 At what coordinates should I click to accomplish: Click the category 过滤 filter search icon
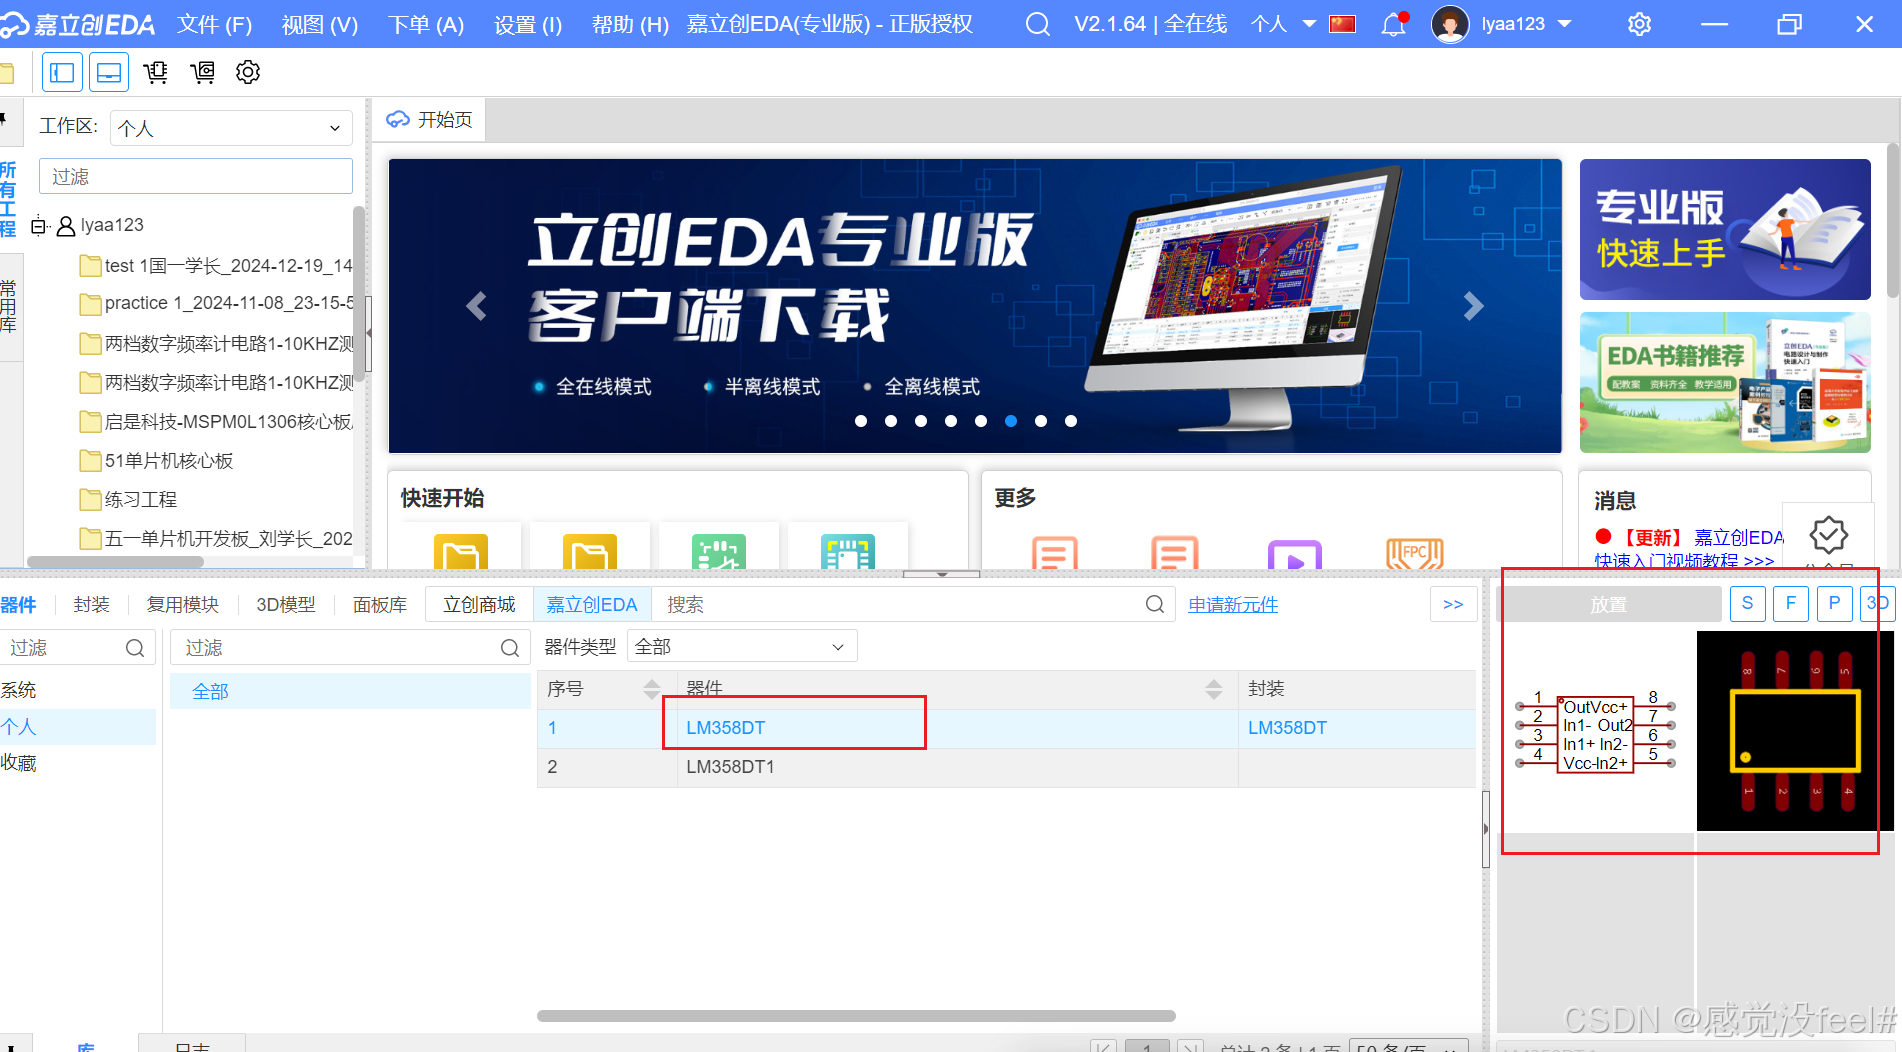tap(509, 648)
